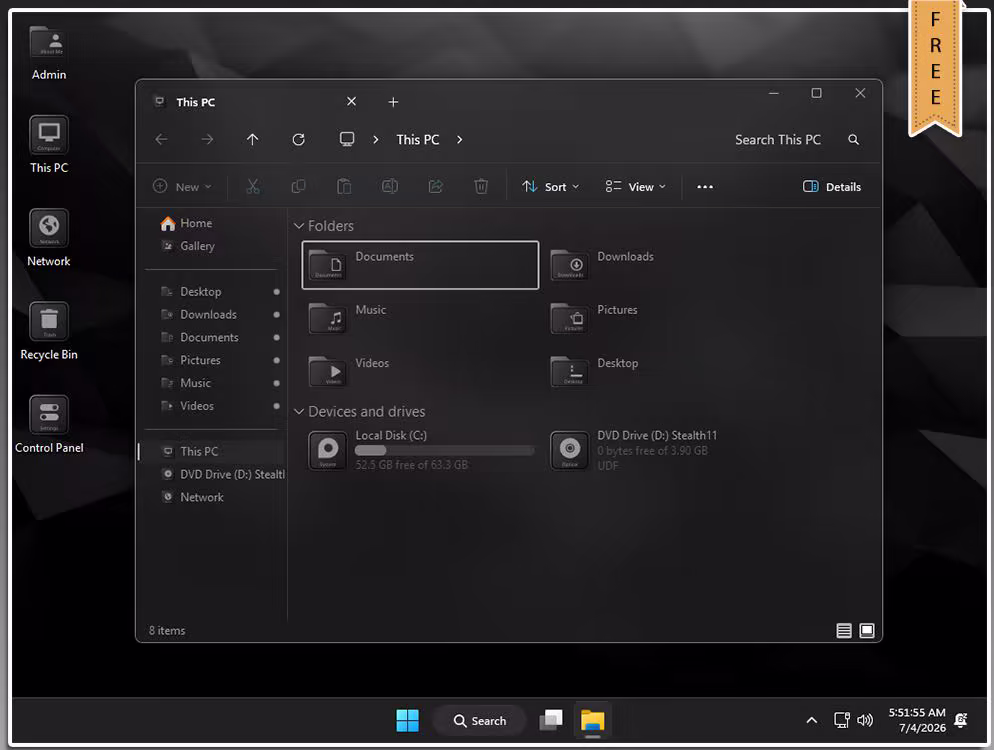This screenshot has height=750, width=994.
Task: Select DVD Drive (D:) in navigation pane
Action: [x=212, y=474]
